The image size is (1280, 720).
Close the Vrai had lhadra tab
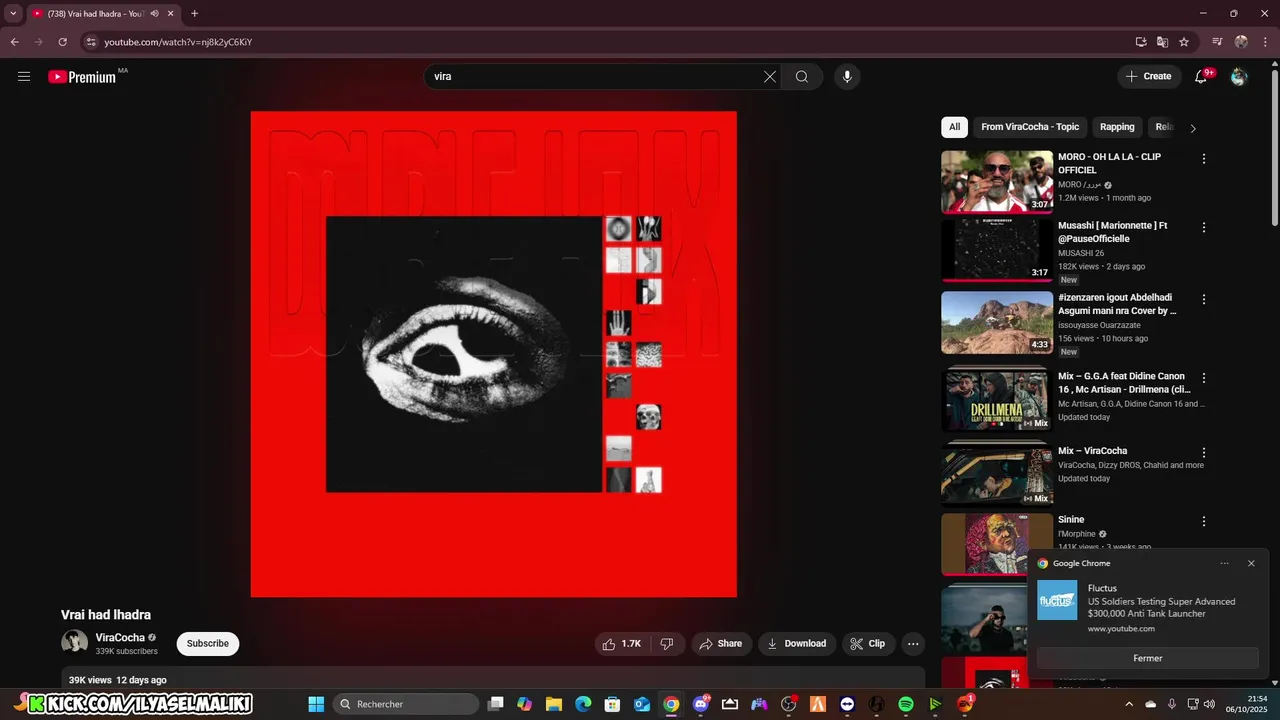[x=171, y=14]
